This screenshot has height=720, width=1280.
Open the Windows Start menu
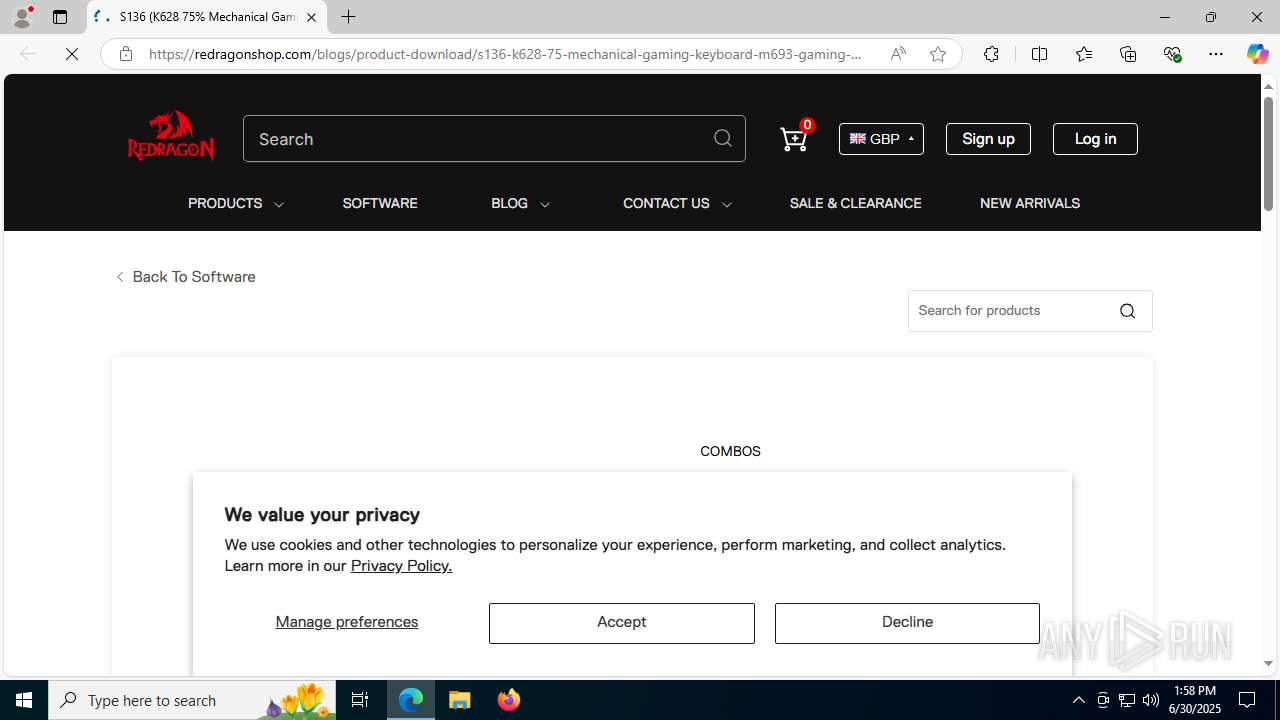coord(24,700)
